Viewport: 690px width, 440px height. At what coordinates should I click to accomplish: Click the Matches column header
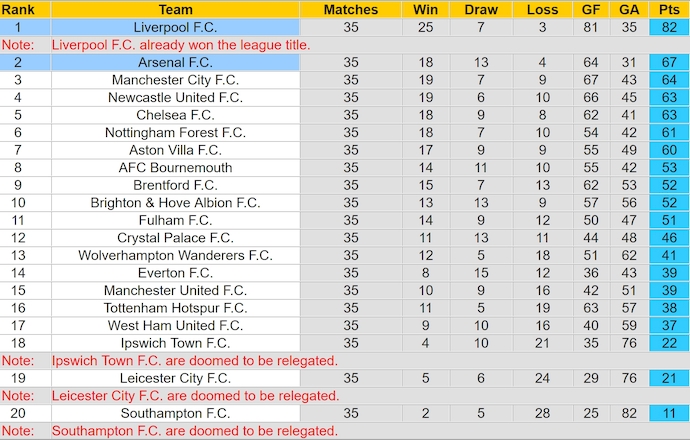(x=351, y=9)
